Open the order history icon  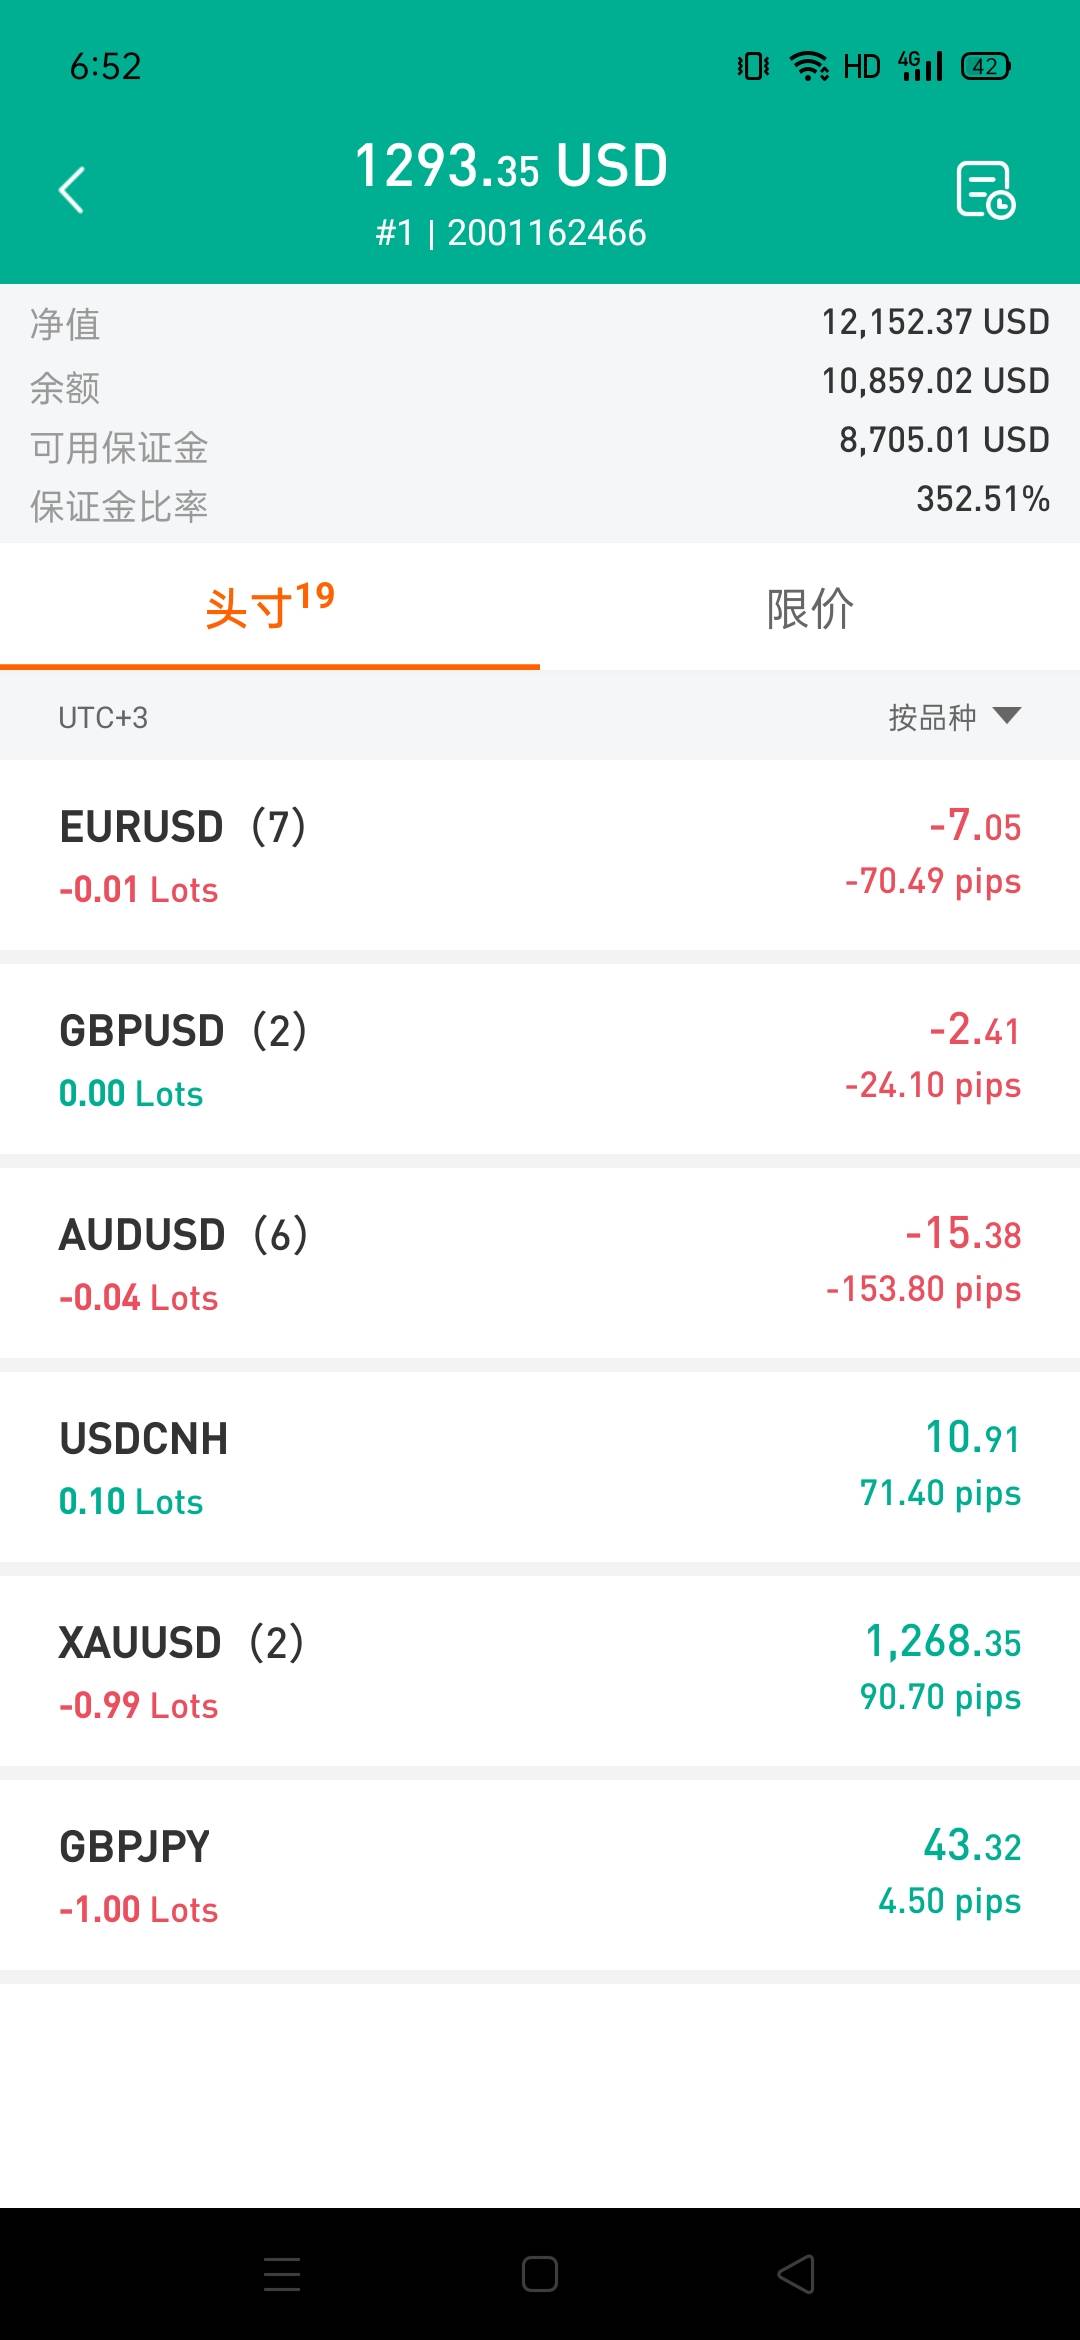[x=985, y=189]
